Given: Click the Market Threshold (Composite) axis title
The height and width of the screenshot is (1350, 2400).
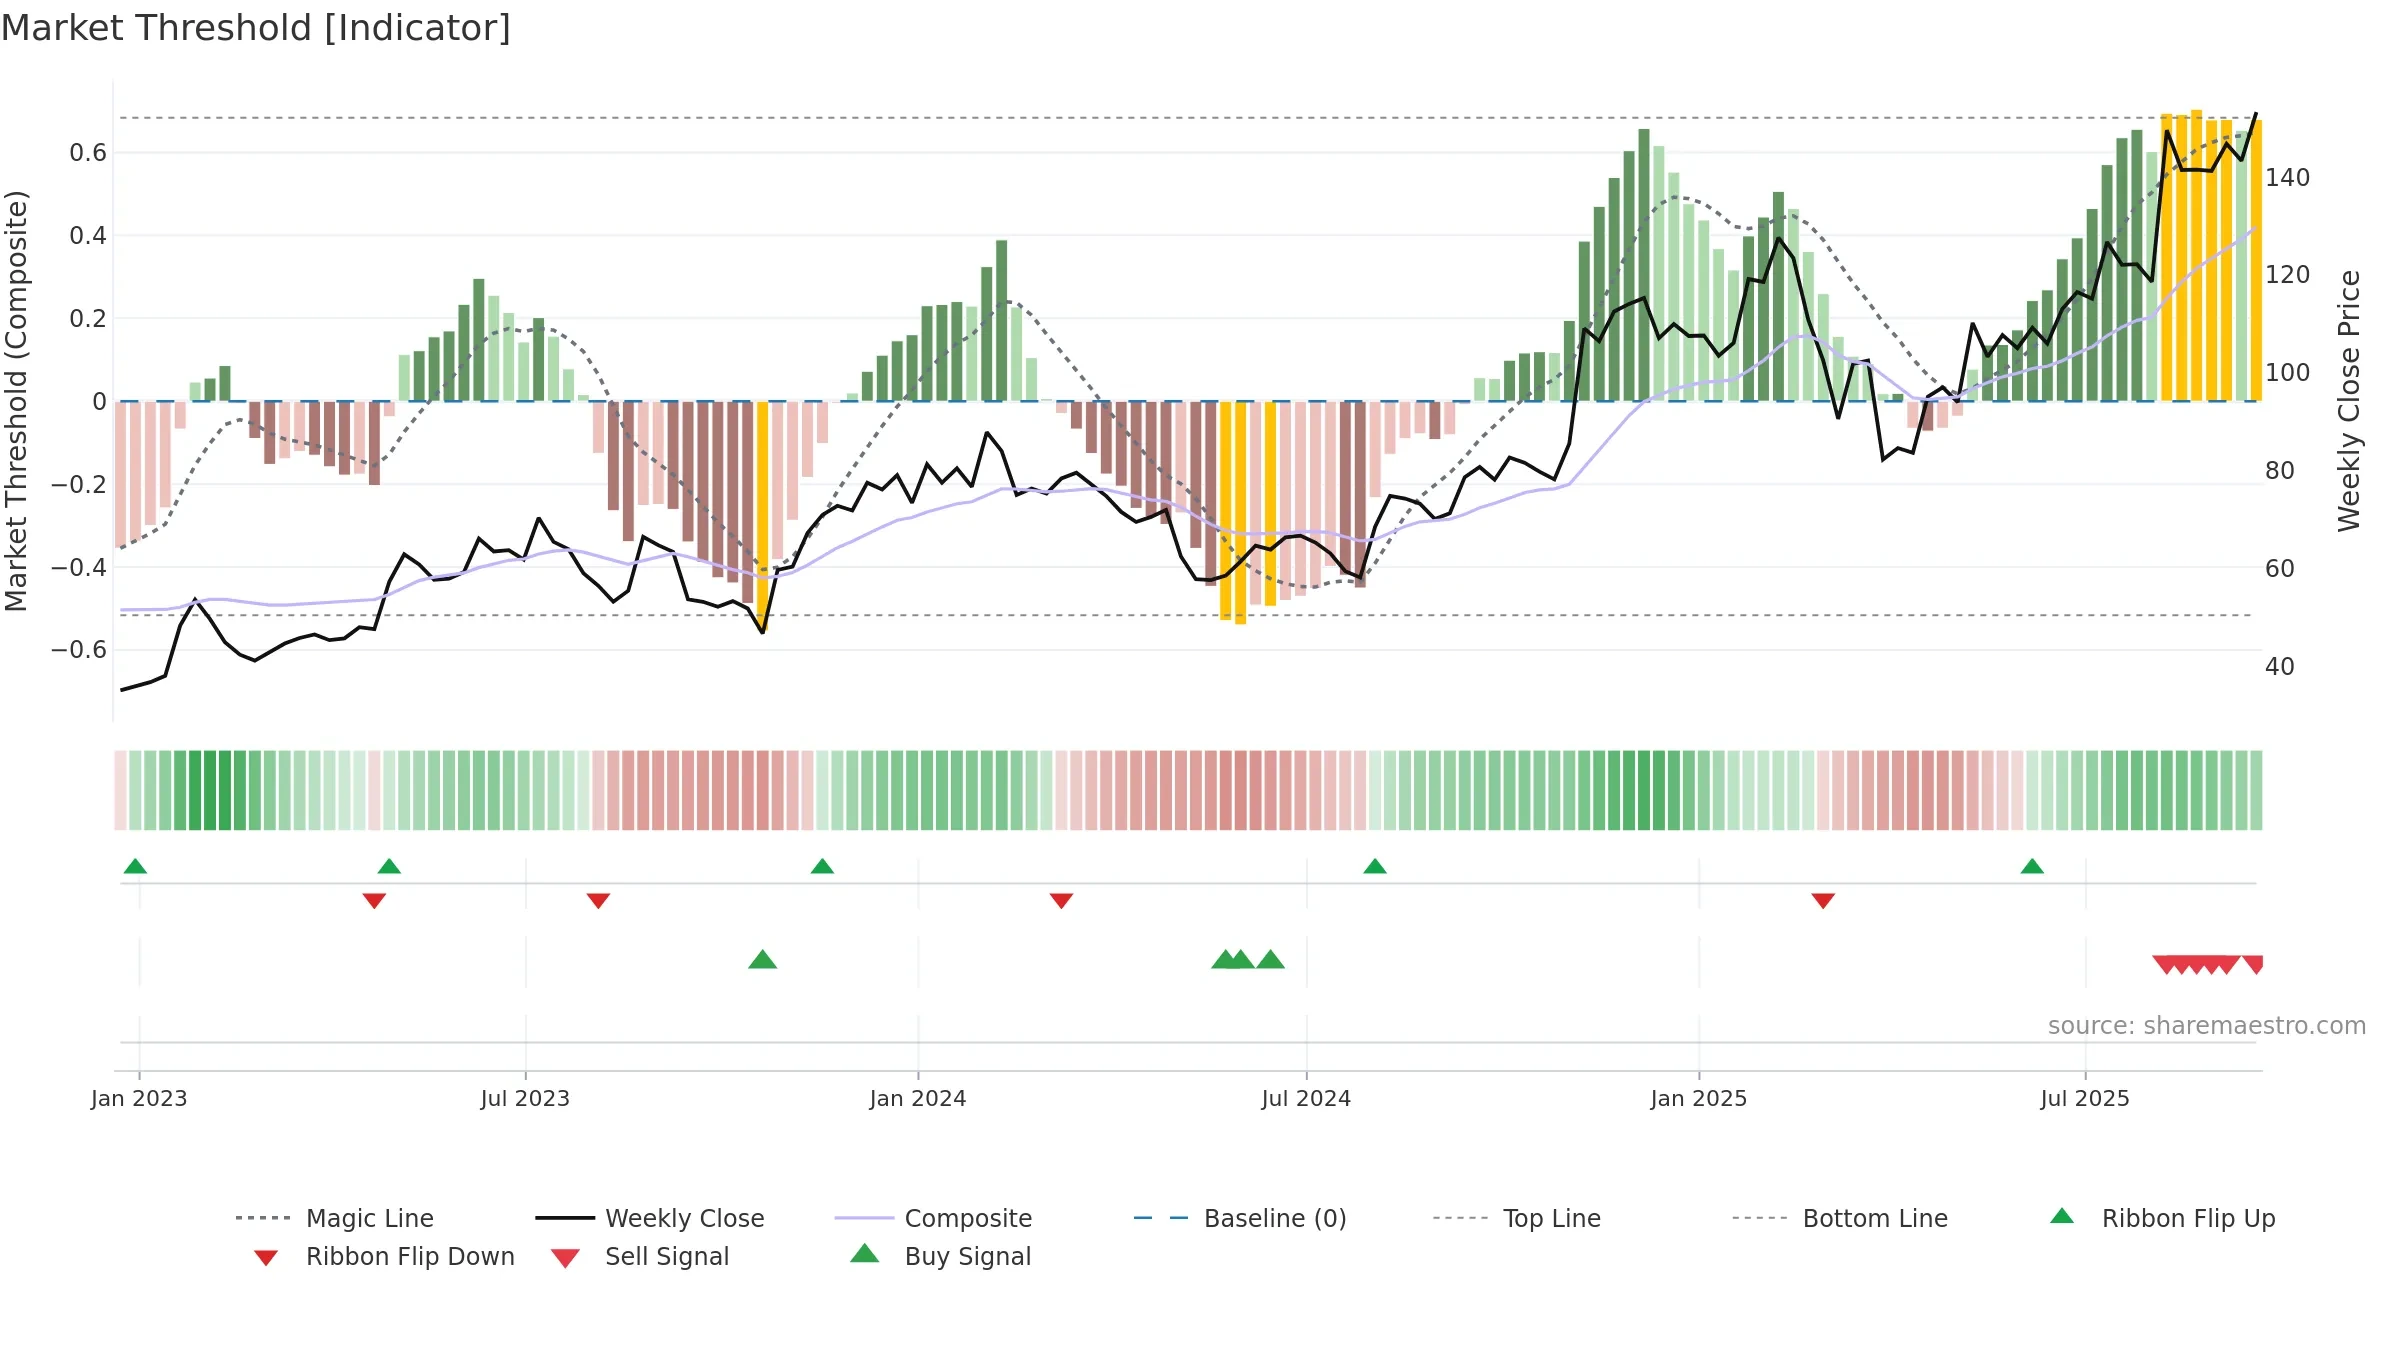Looking at the screenshot, I should [16, 401].
